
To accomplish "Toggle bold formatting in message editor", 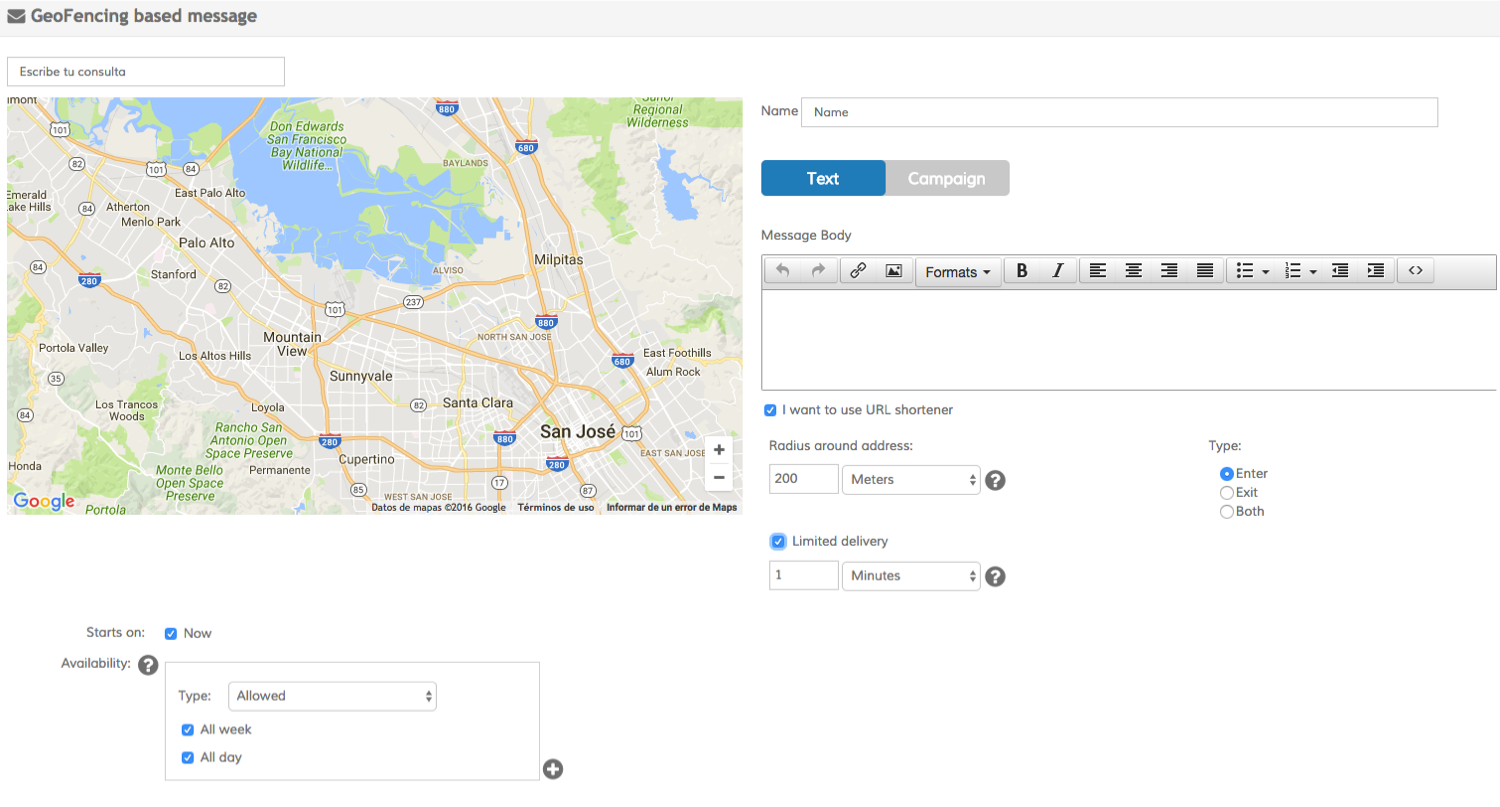I will 1021,271.
